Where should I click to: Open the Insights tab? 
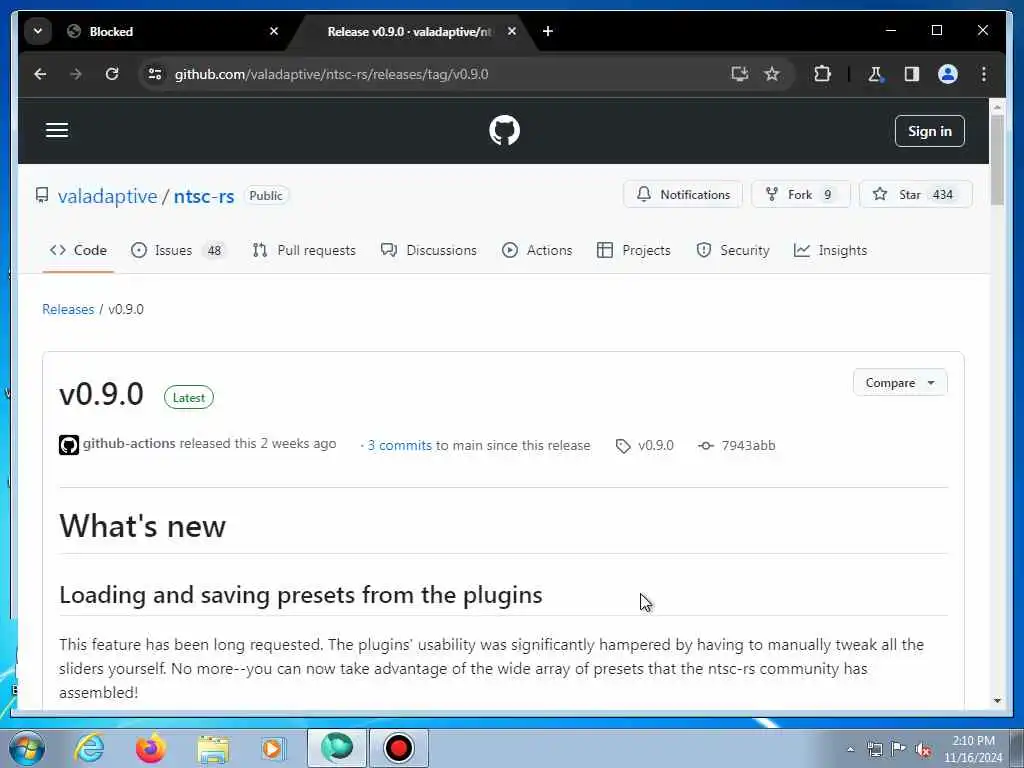pyautogui.click(x=830, y=250)
